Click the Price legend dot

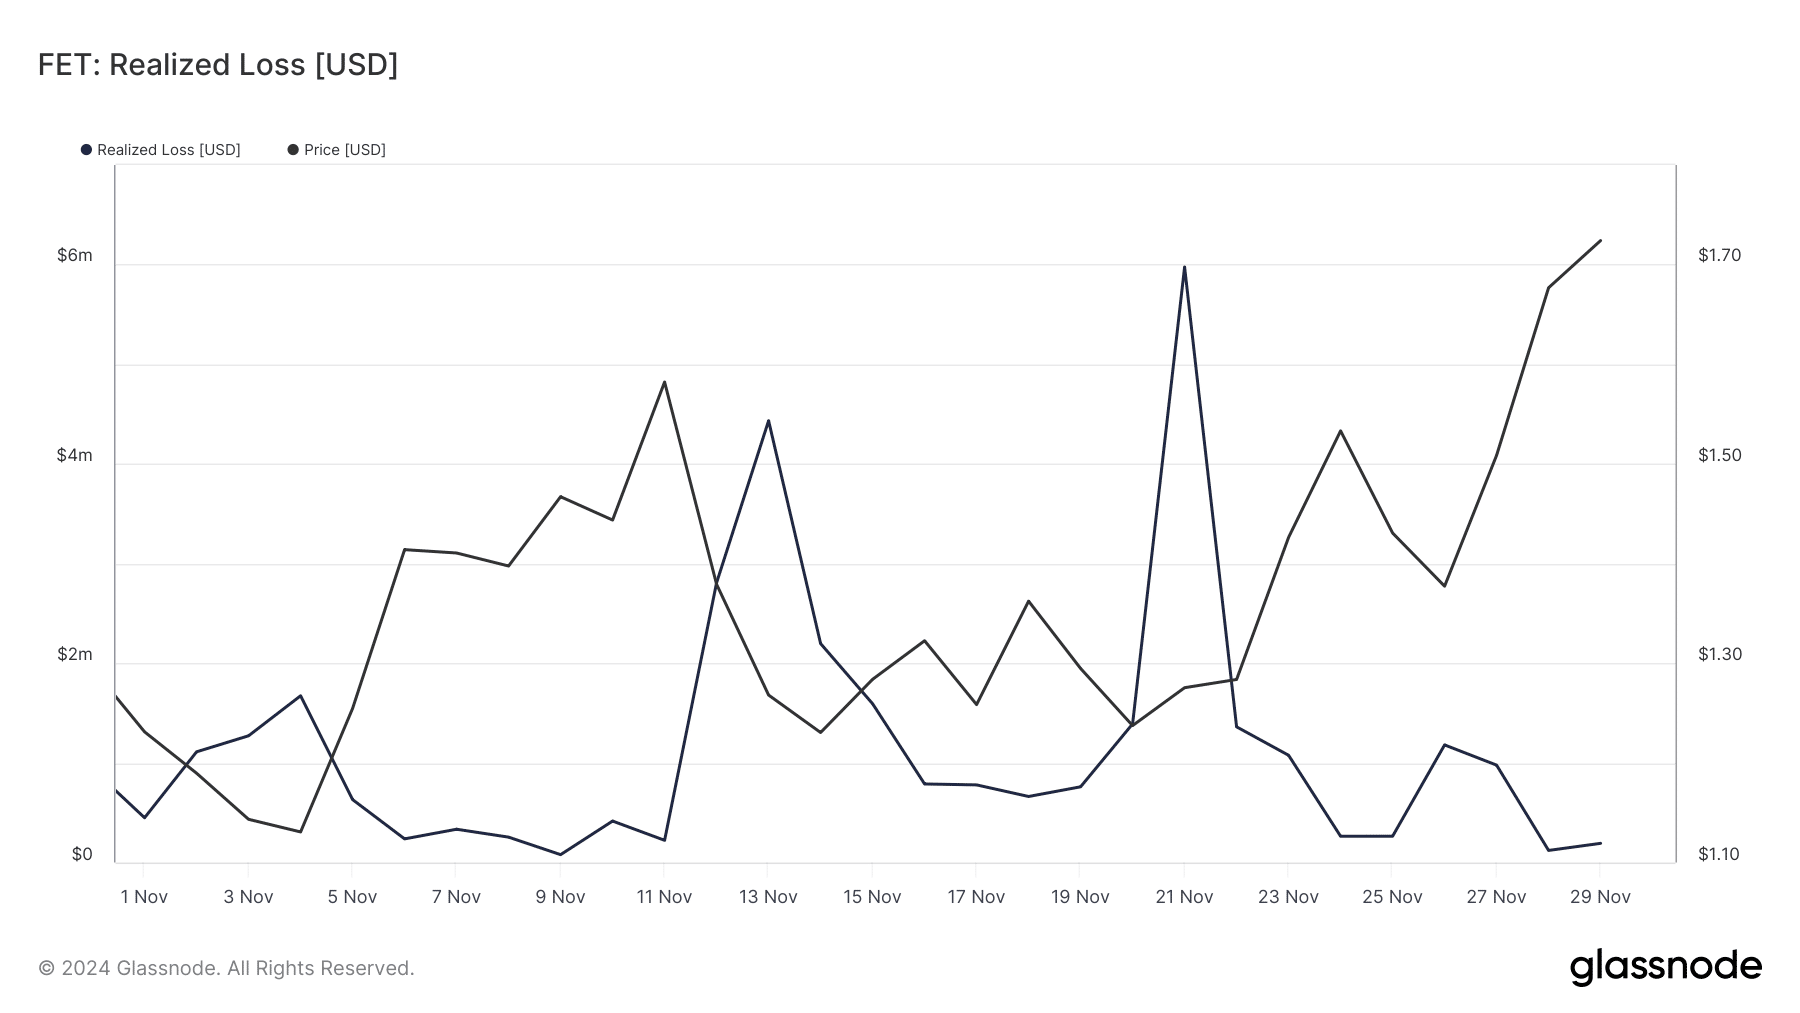[293, 150]
